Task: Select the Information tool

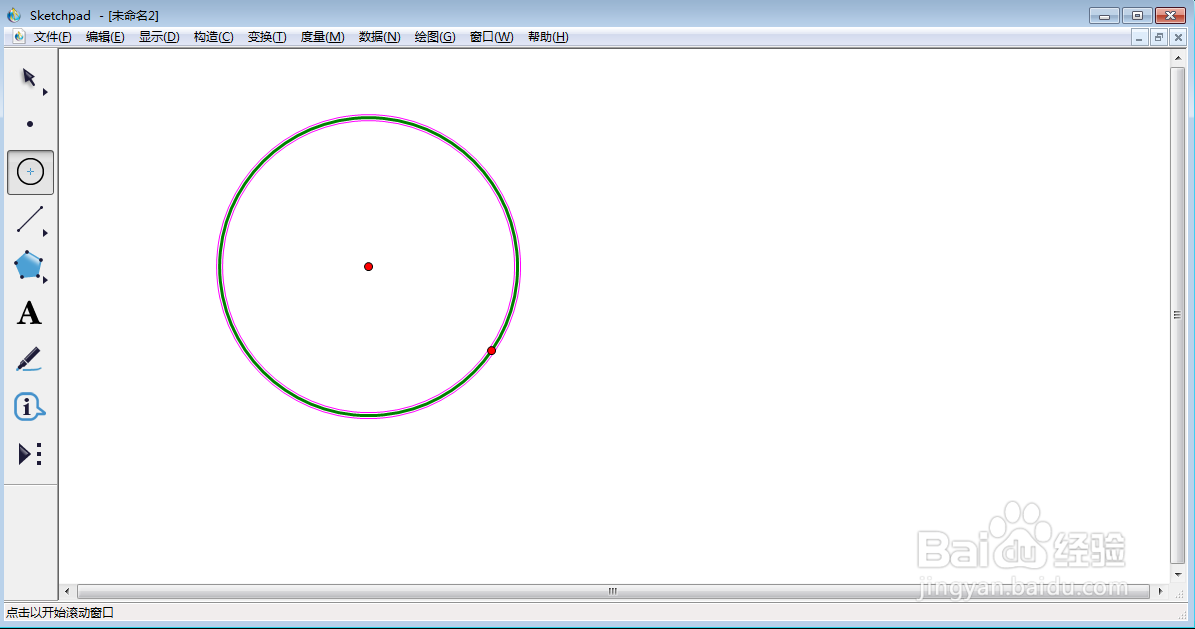Action: pos(29,407)
